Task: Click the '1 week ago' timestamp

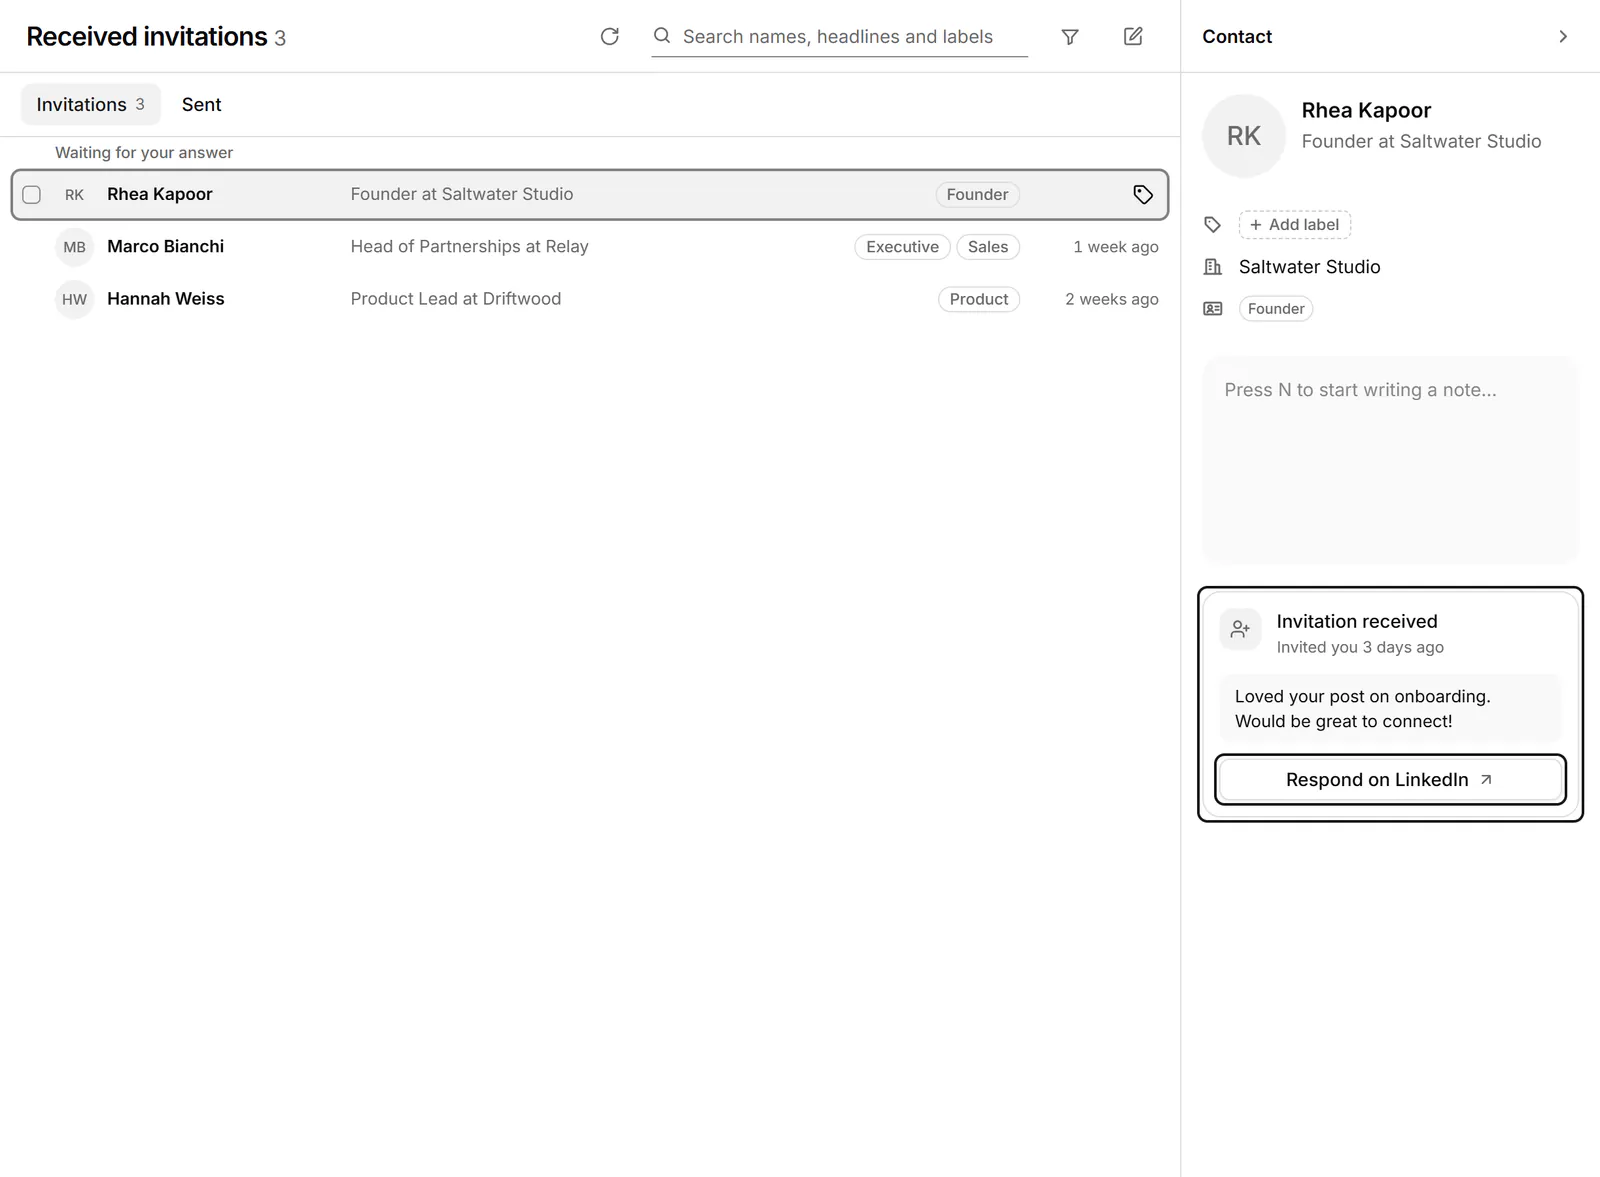Action: pos(1116,247)
